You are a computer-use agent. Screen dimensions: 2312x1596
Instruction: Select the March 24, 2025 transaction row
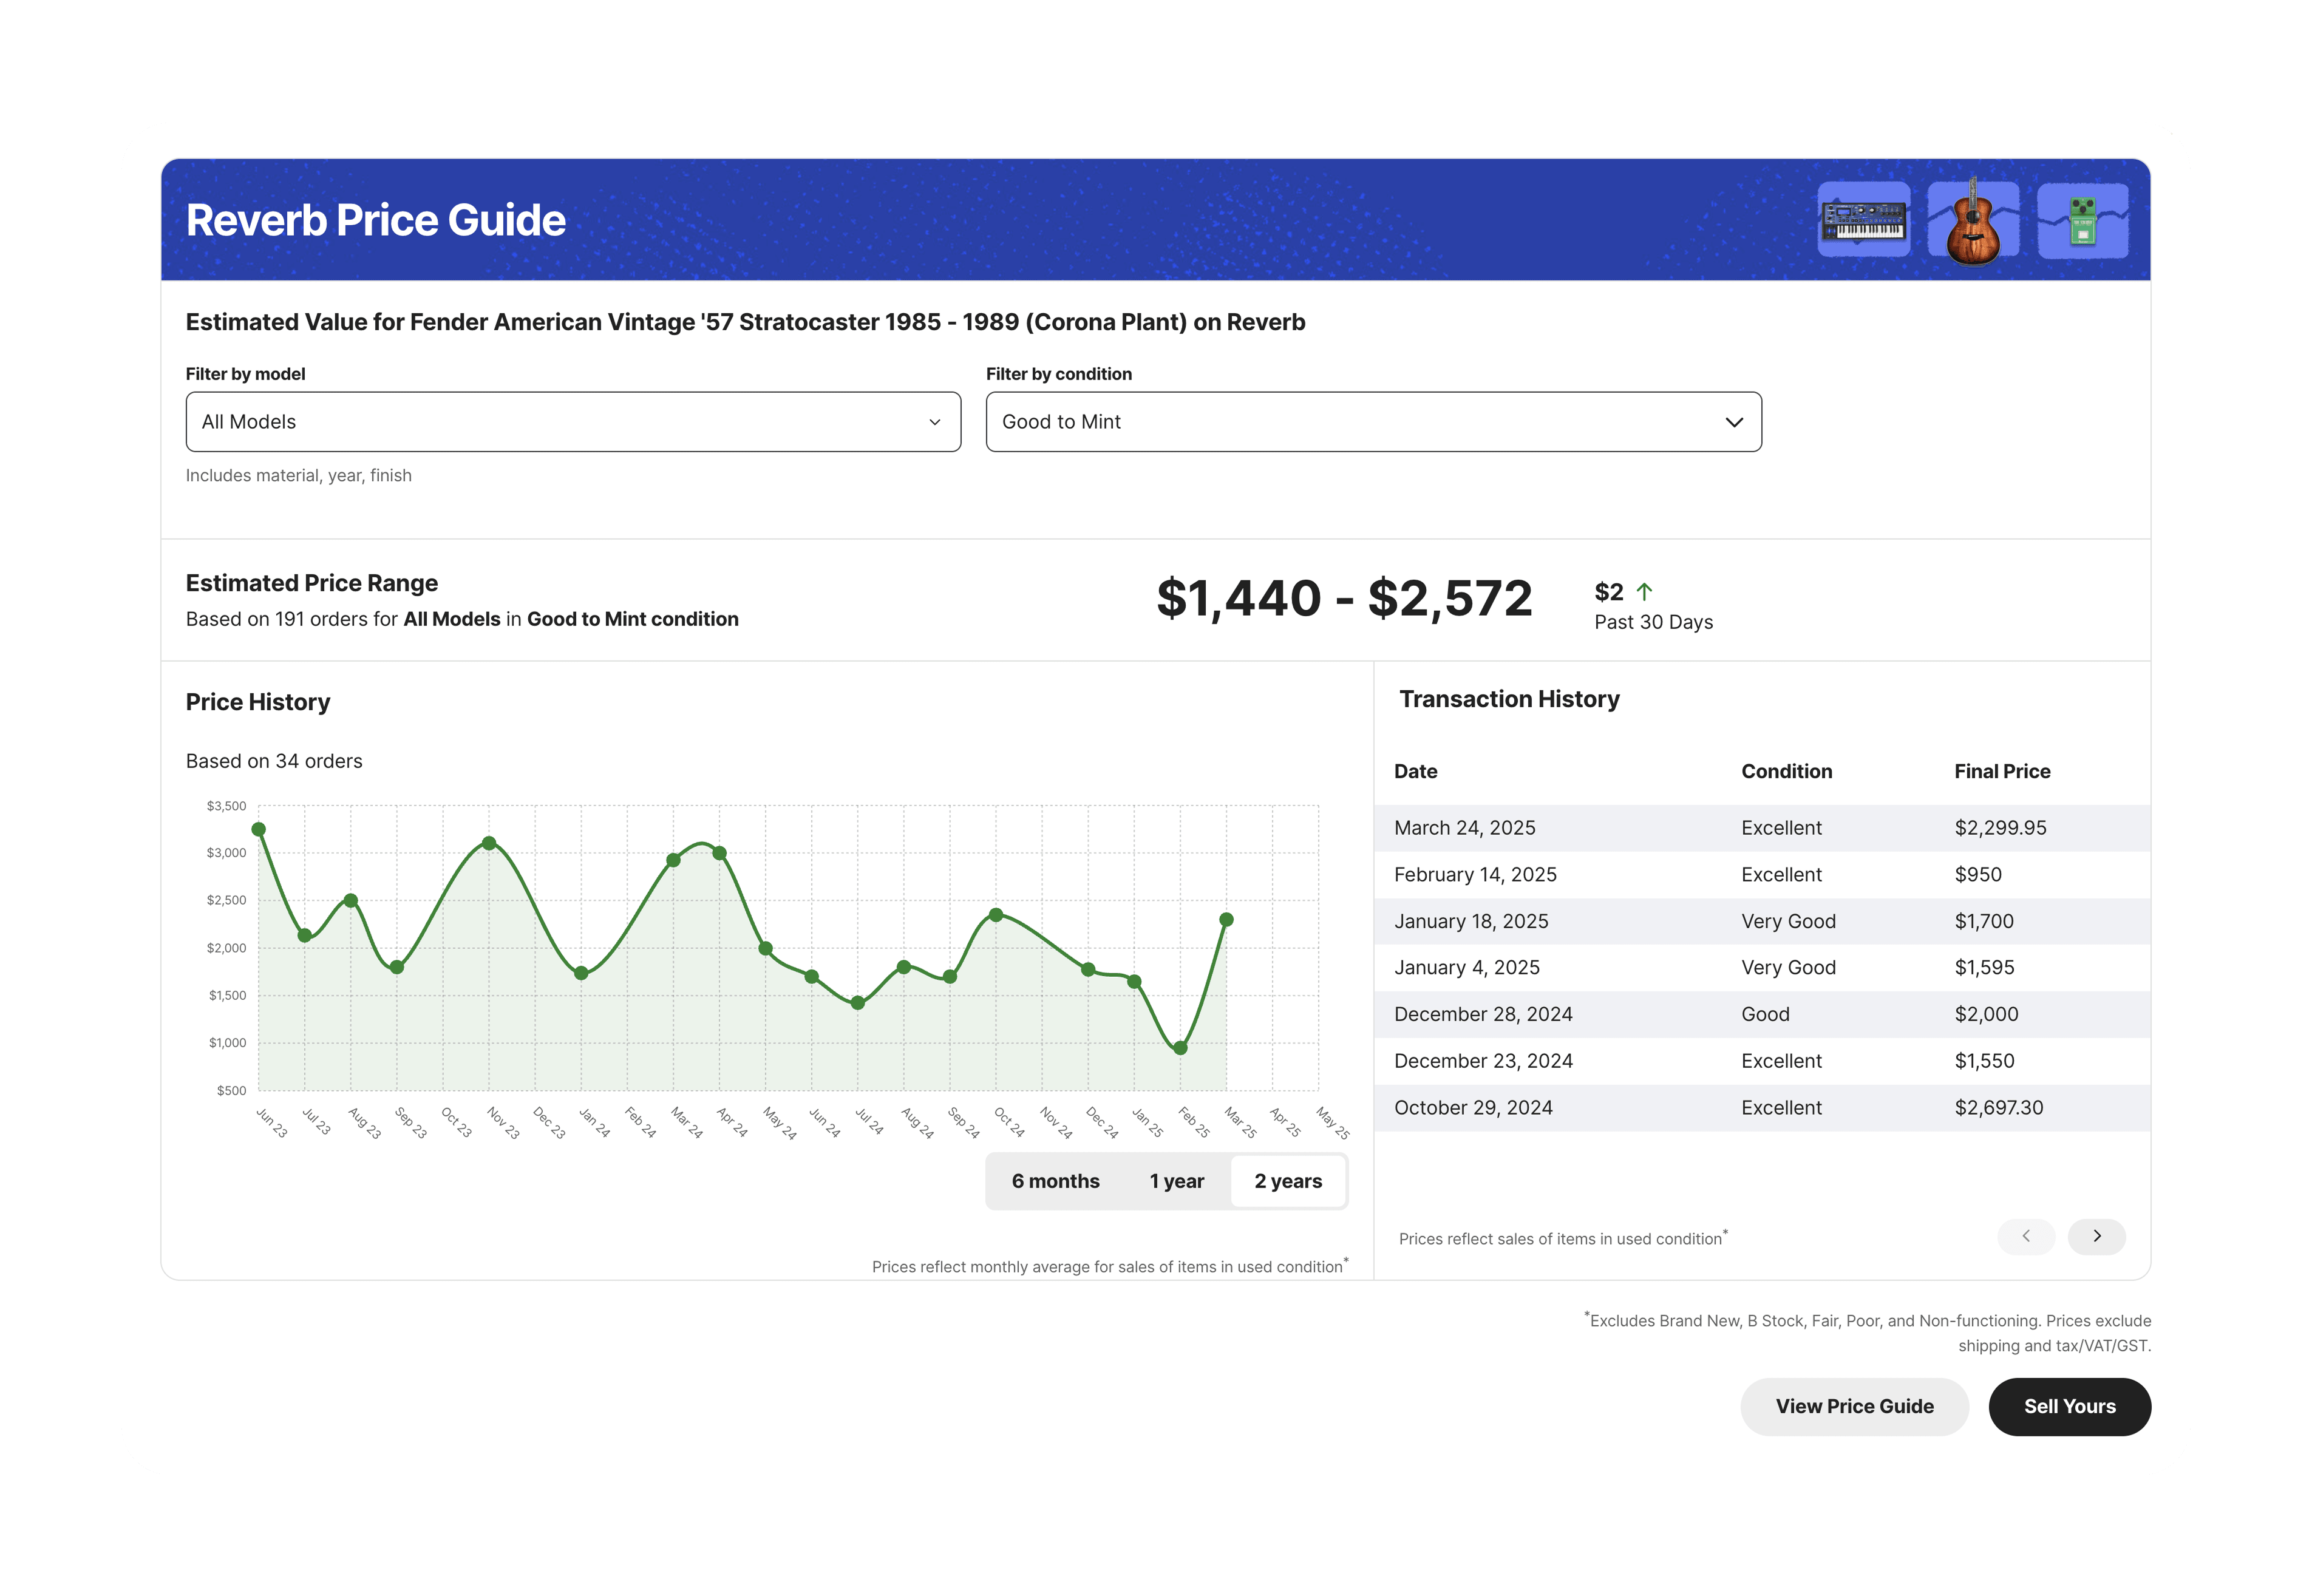1760,827
